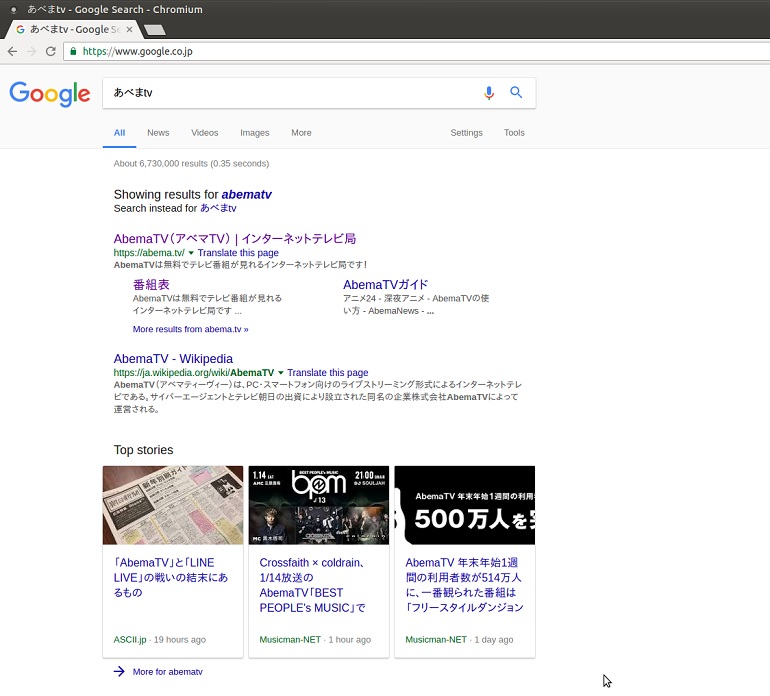Click the green secure padlock icon
The width and height of the screenshot is (770, 696).
point(73,51)
